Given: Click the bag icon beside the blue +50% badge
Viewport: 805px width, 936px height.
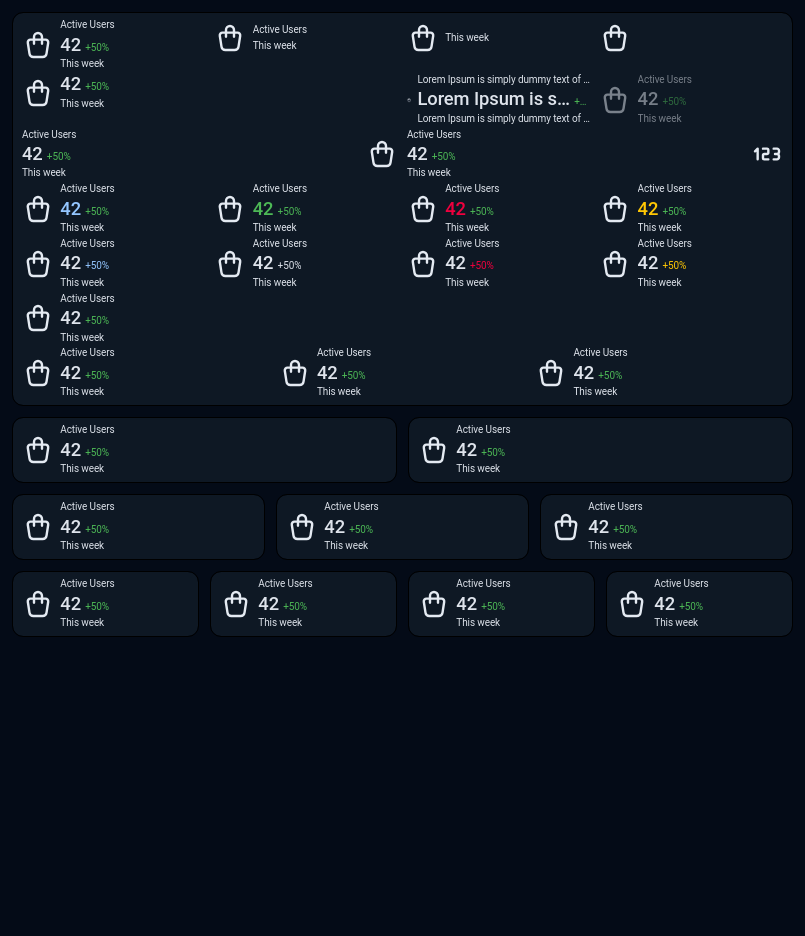Looking at the screenshot, I should [x=38, y=264].
